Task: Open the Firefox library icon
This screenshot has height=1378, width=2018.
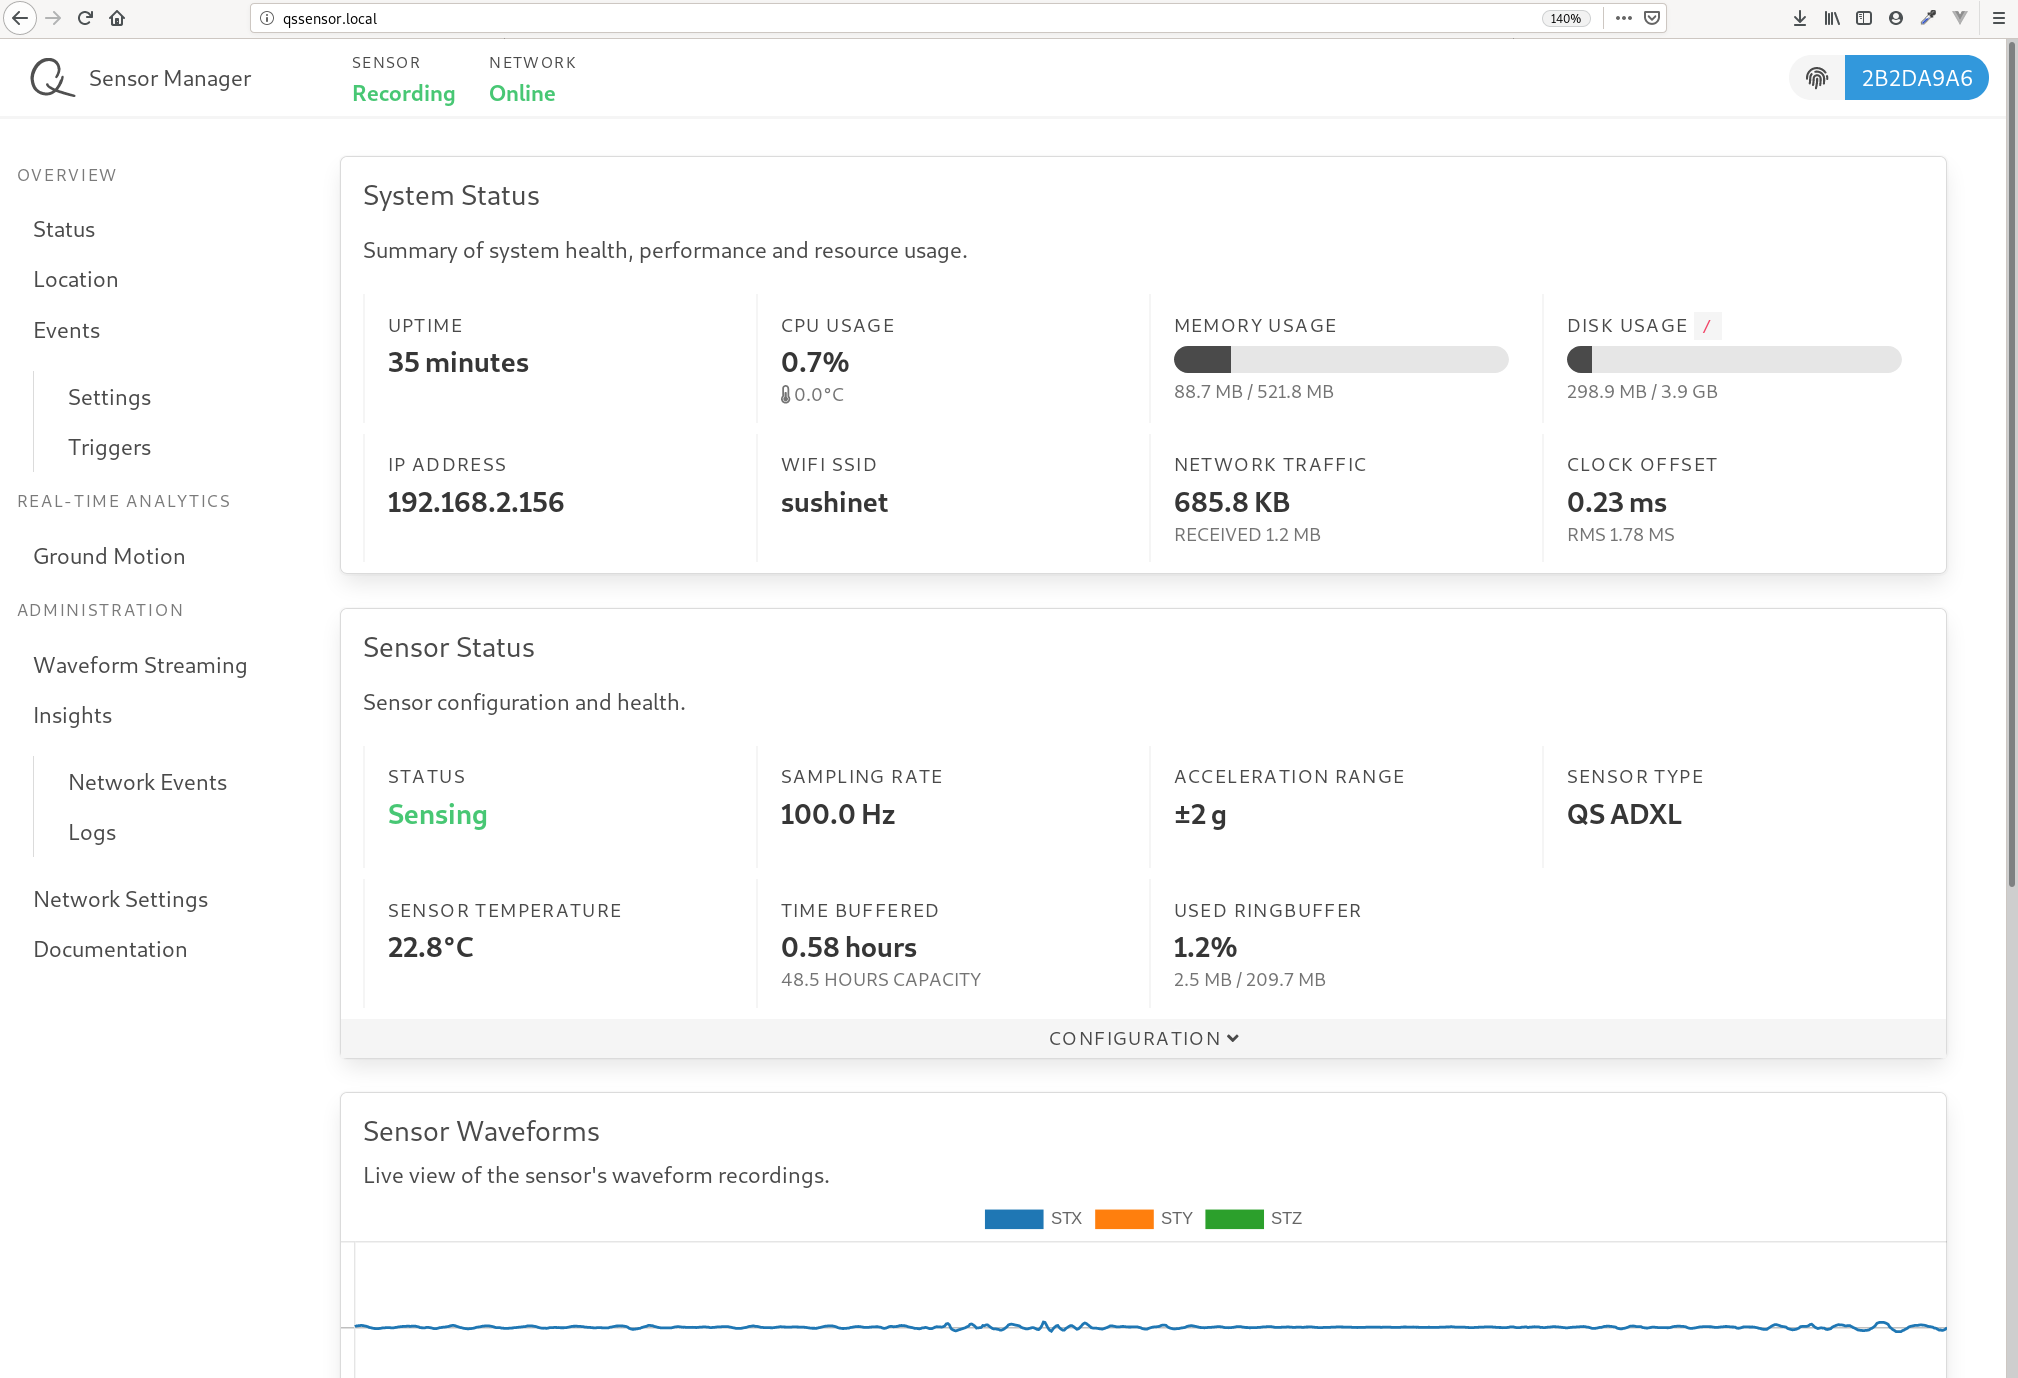Action: 1831,18
